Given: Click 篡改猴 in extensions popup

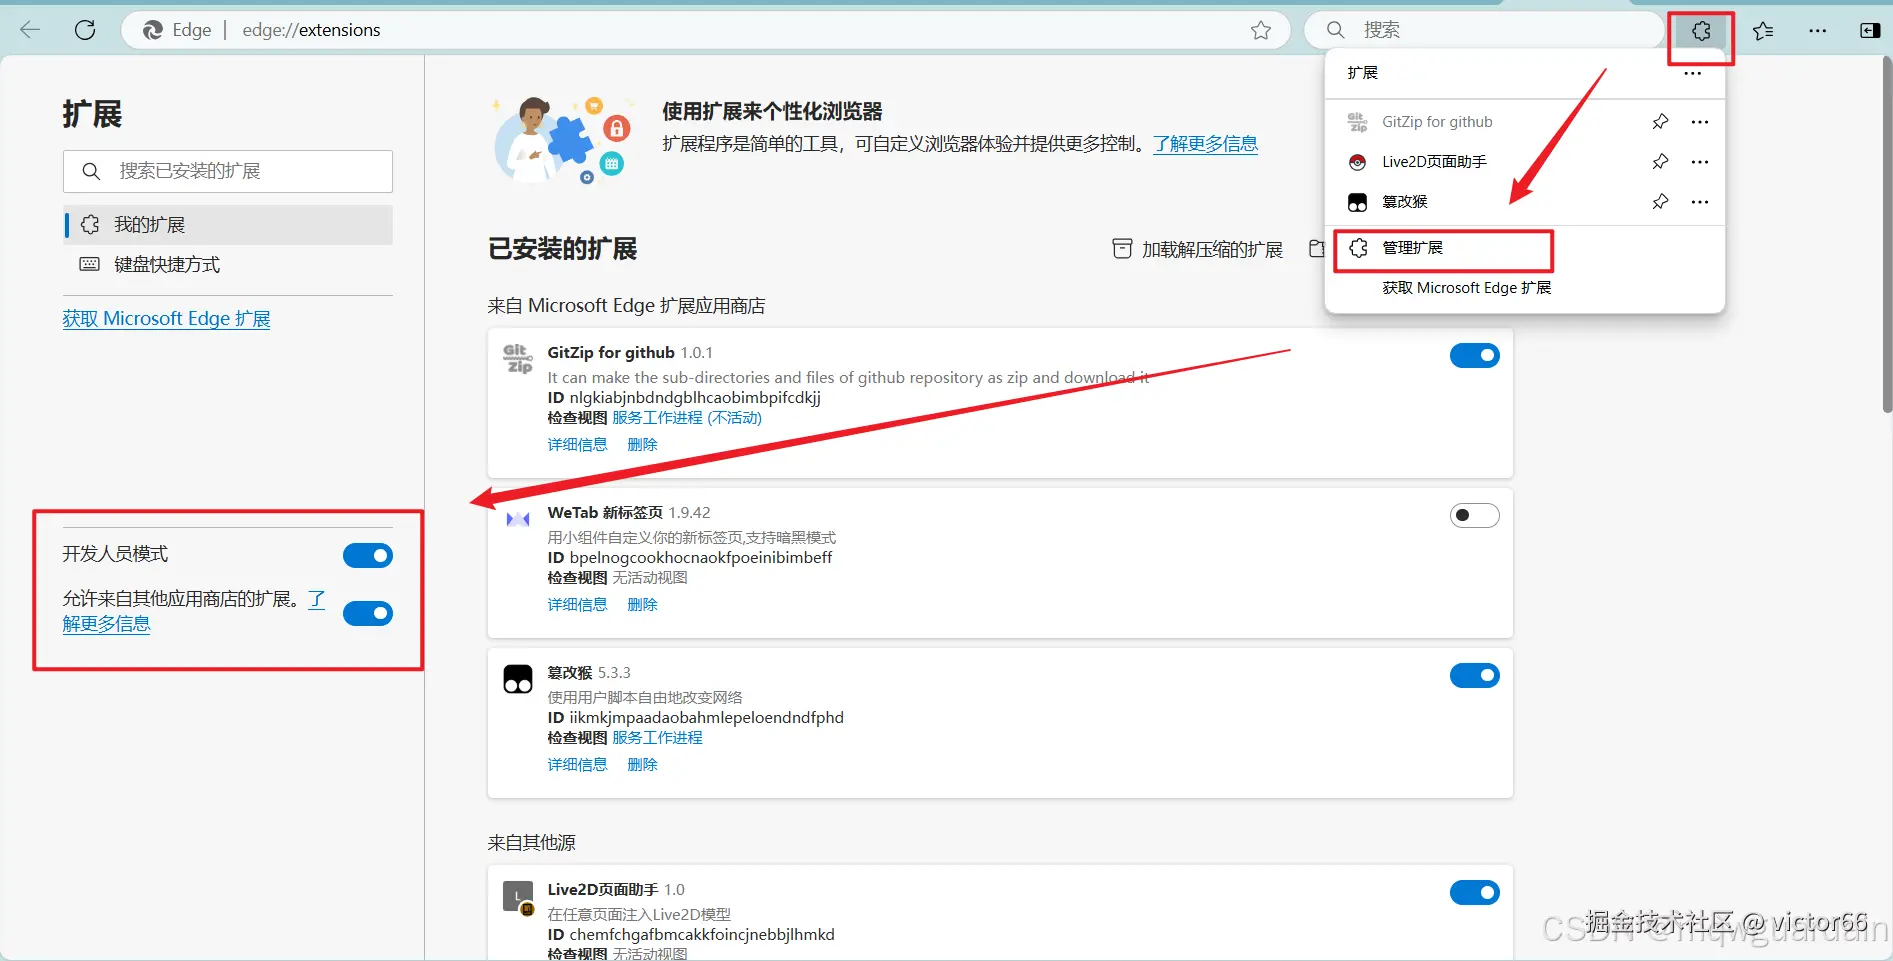Looking at the screenshot, I should (x=1405, y=202).
